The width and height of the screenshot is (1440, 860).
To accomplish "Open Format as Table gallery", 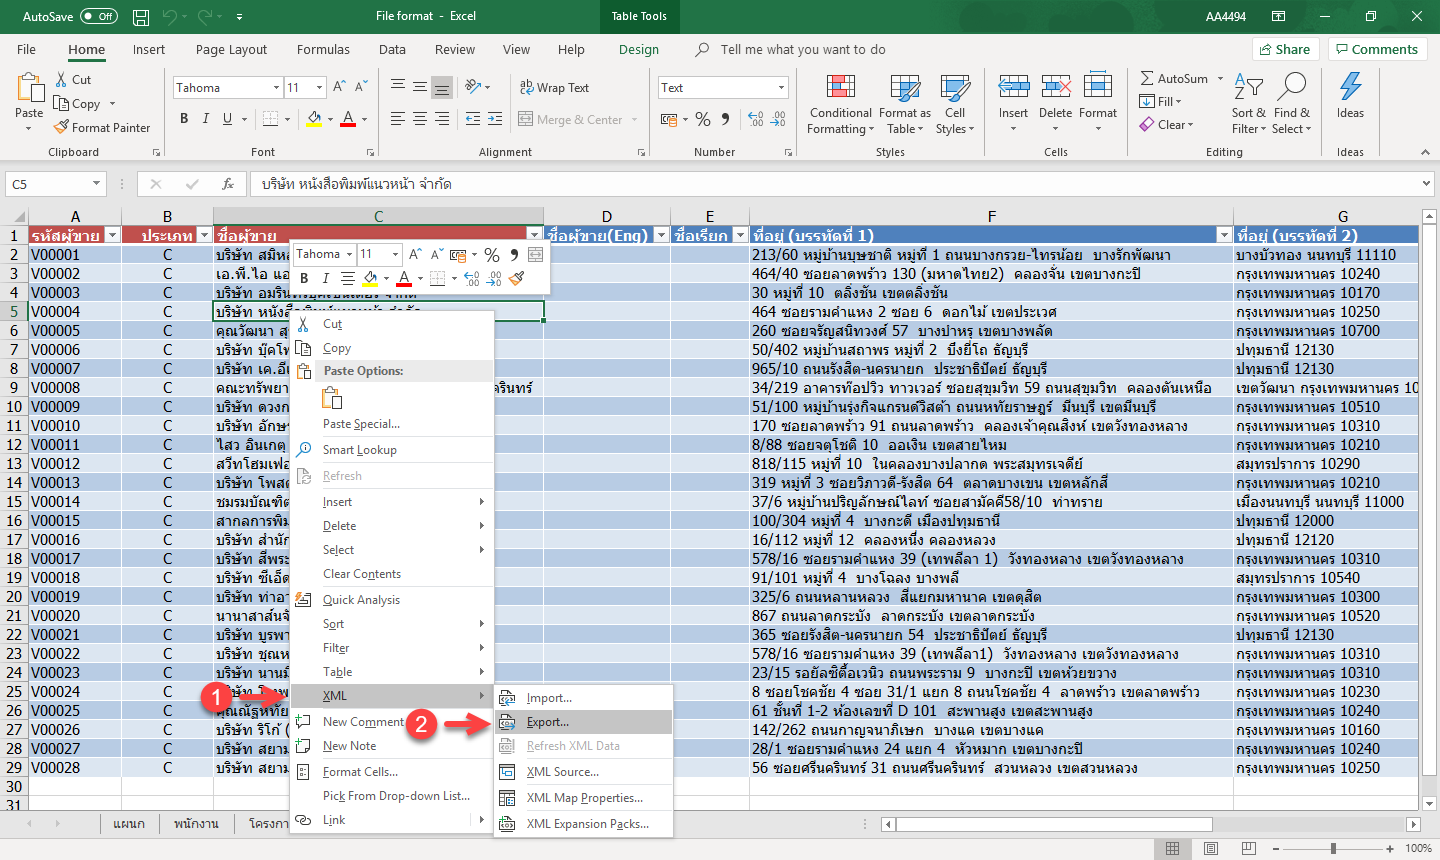I will coord(905,104).
